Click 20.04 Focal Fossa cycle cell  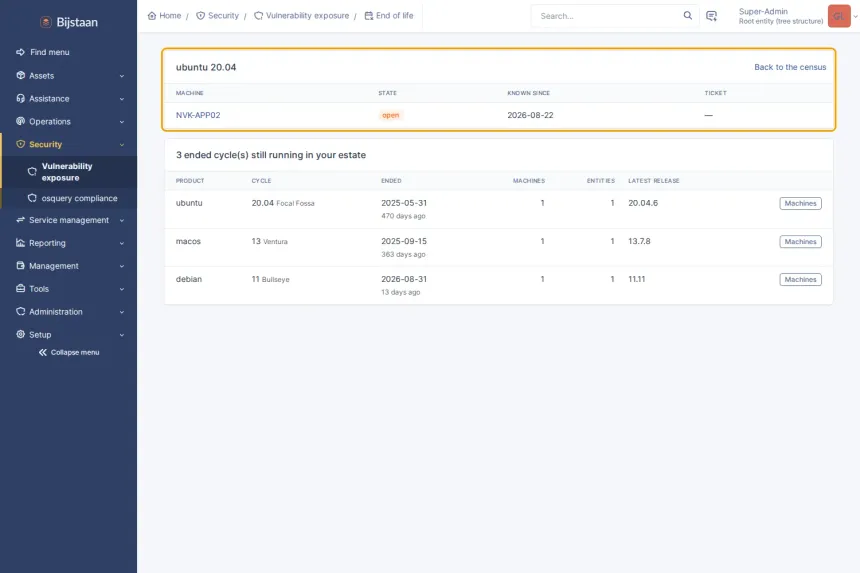pyautogui.click(x=283, y=203)
